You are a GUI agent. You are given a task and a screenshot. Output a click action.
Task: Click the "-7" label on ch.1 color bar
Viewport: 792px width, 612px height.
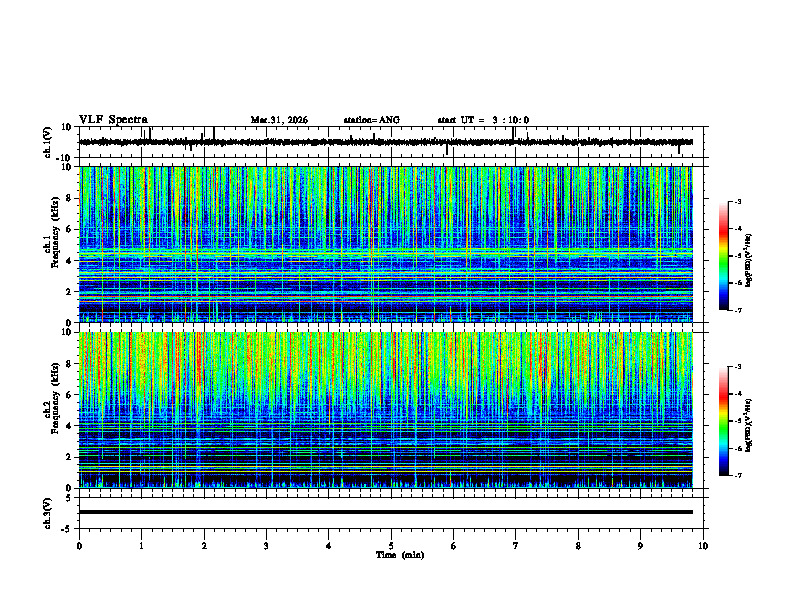[x=738, y=310]
